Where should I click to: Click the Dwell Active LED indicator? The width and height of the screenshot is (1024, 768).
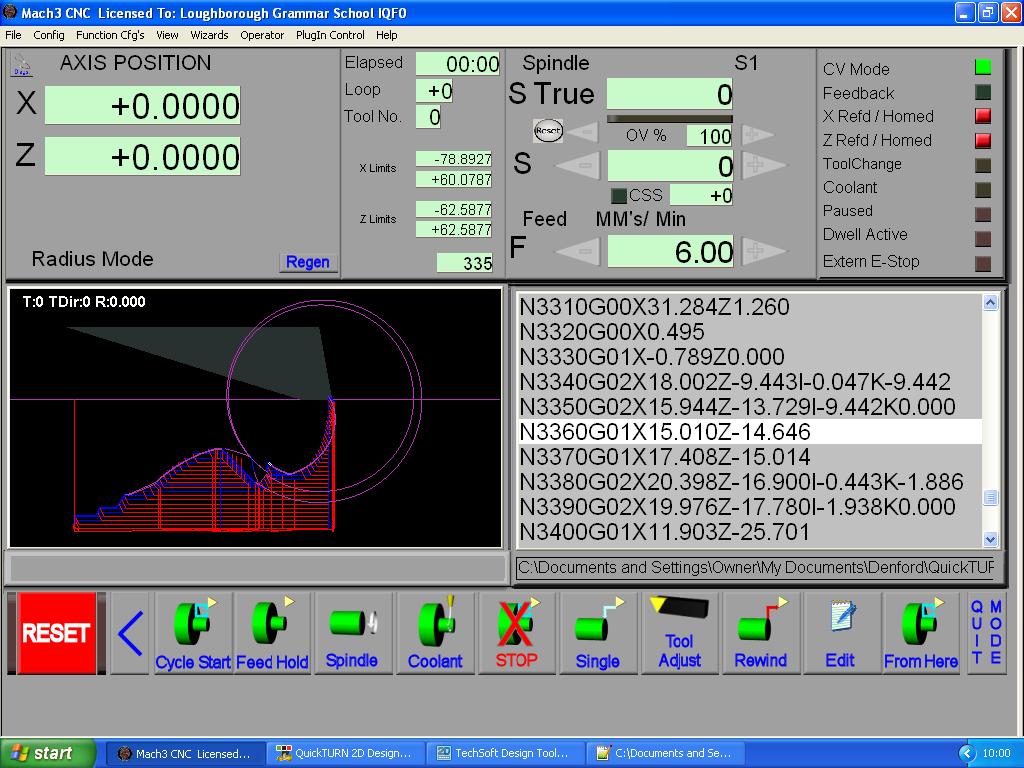coord(983,238)
